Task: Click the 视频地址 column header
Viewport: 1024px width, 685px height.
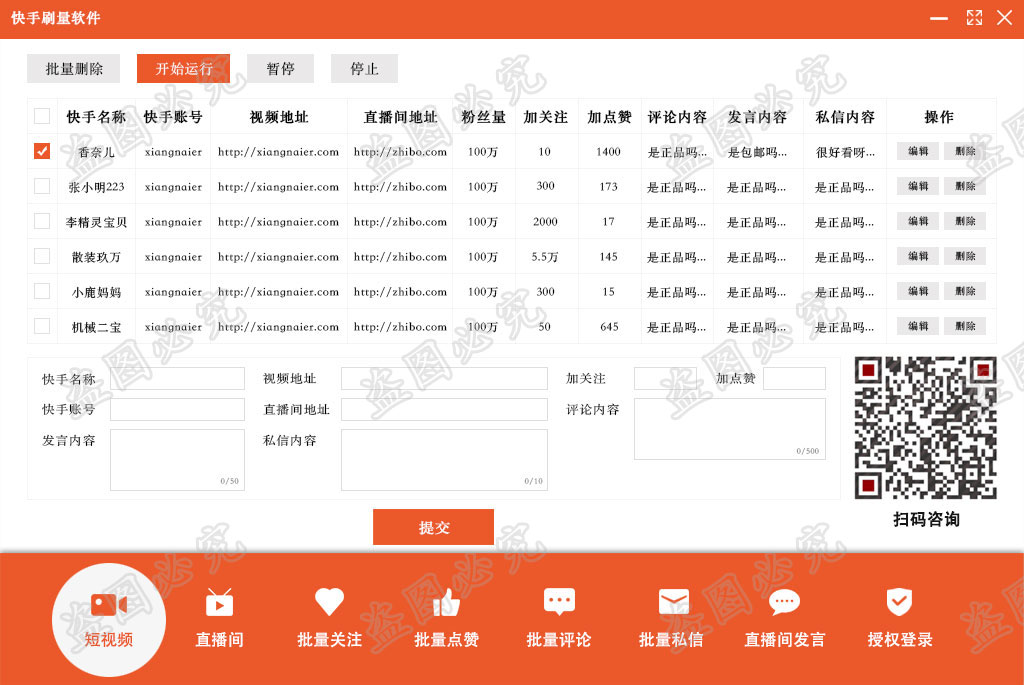Action: pos(279,117)
